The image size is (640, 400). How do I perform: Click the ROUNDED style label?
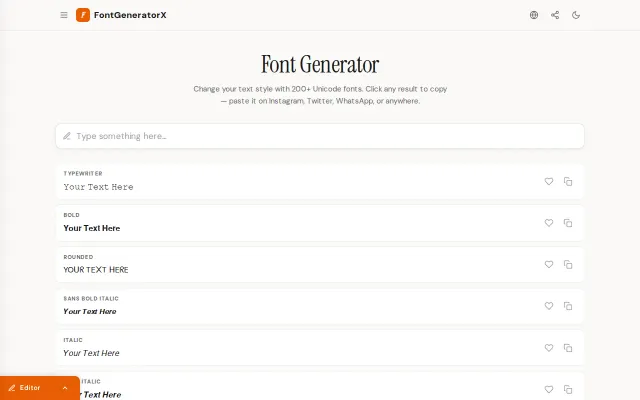[x=78, y=257]
